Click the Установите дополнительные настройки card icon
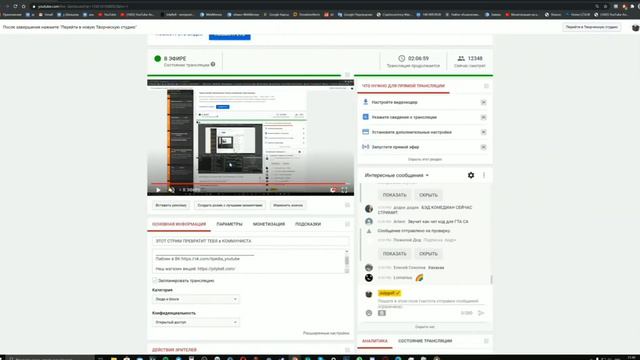640x360 pixels. [366, 132]
